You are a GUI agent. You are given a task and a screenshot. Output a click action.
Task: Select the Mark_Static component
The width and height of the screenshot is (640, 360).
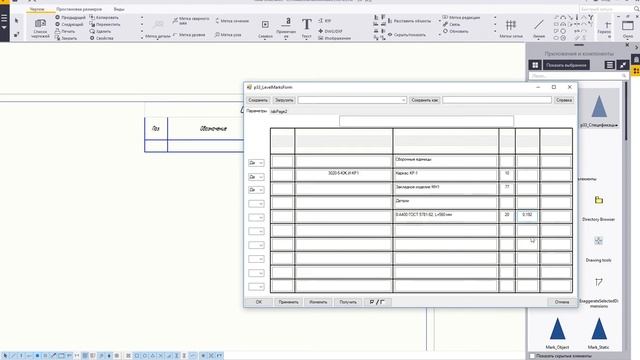click(598, 333)
